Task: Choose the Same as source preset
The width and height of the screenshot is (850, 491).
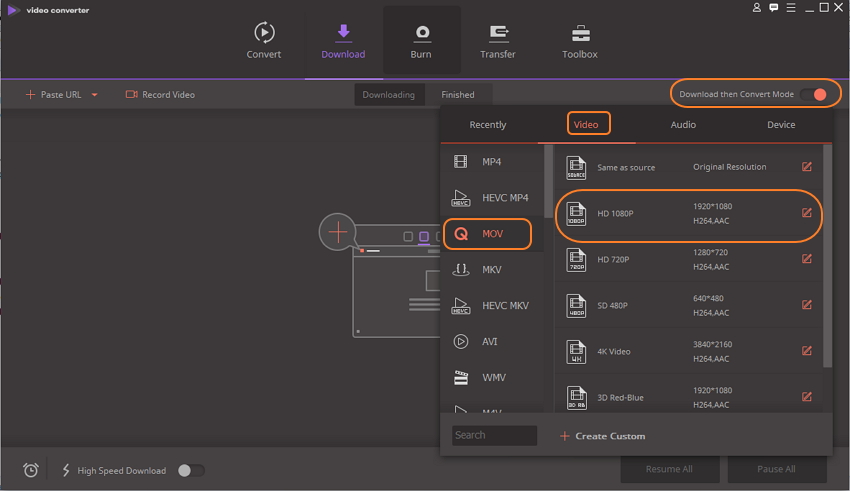Action: [x=688, y=167]
